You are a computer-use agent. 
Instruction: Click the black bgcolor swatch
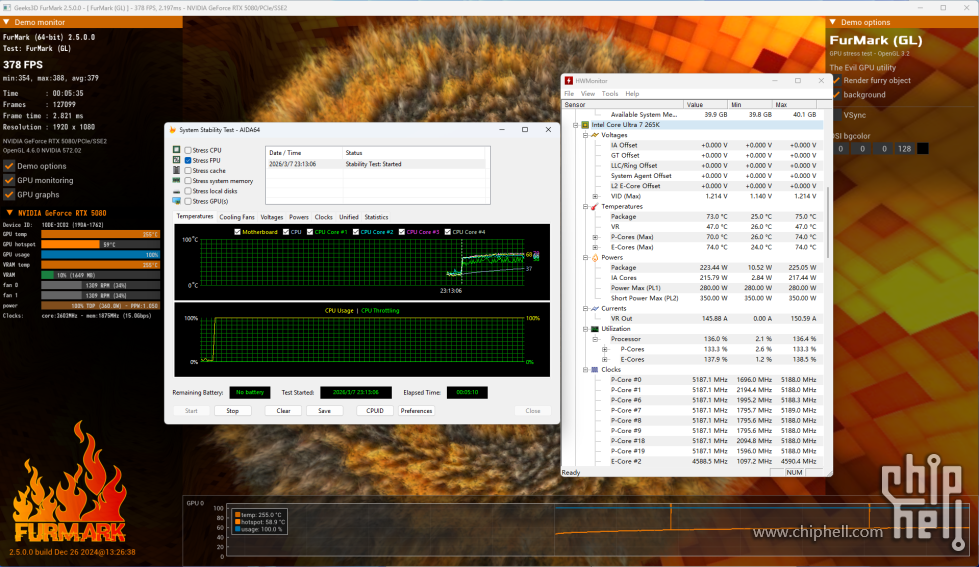pos(922,148)
